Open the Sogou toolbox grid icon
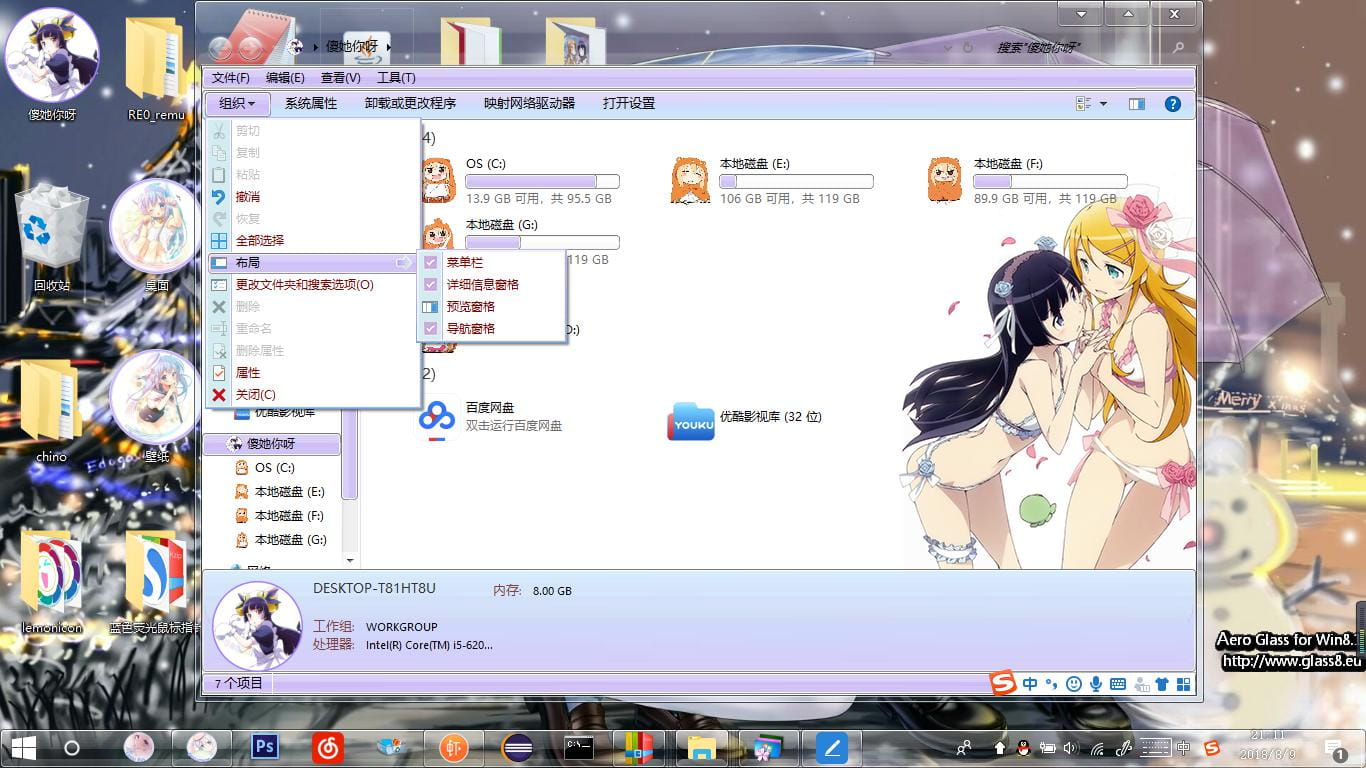Image resolution: width=1366 pixels, height=768 pixels. click(x=1184, y=684)
